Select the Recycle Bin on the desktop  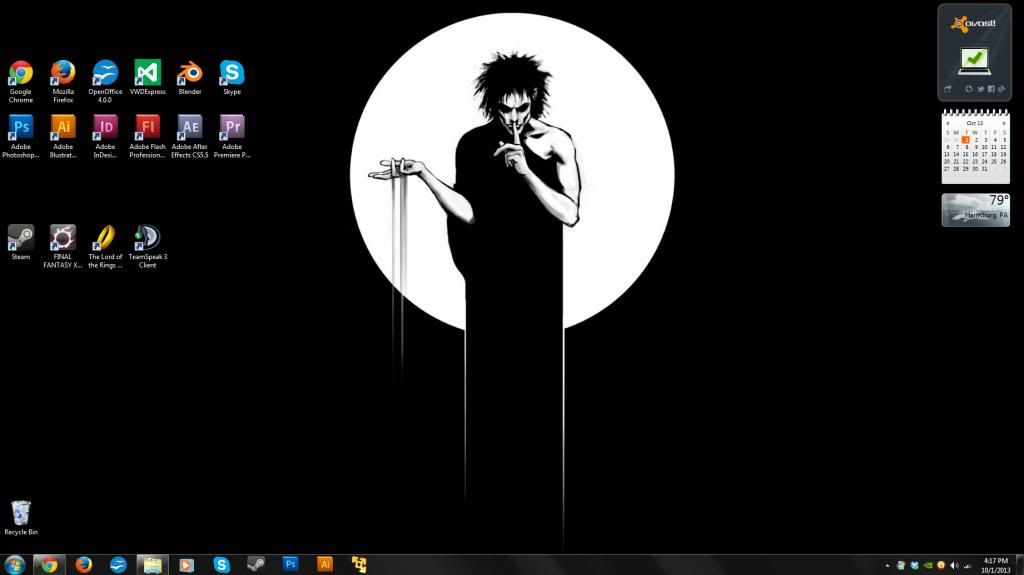(x=21, y=518)
